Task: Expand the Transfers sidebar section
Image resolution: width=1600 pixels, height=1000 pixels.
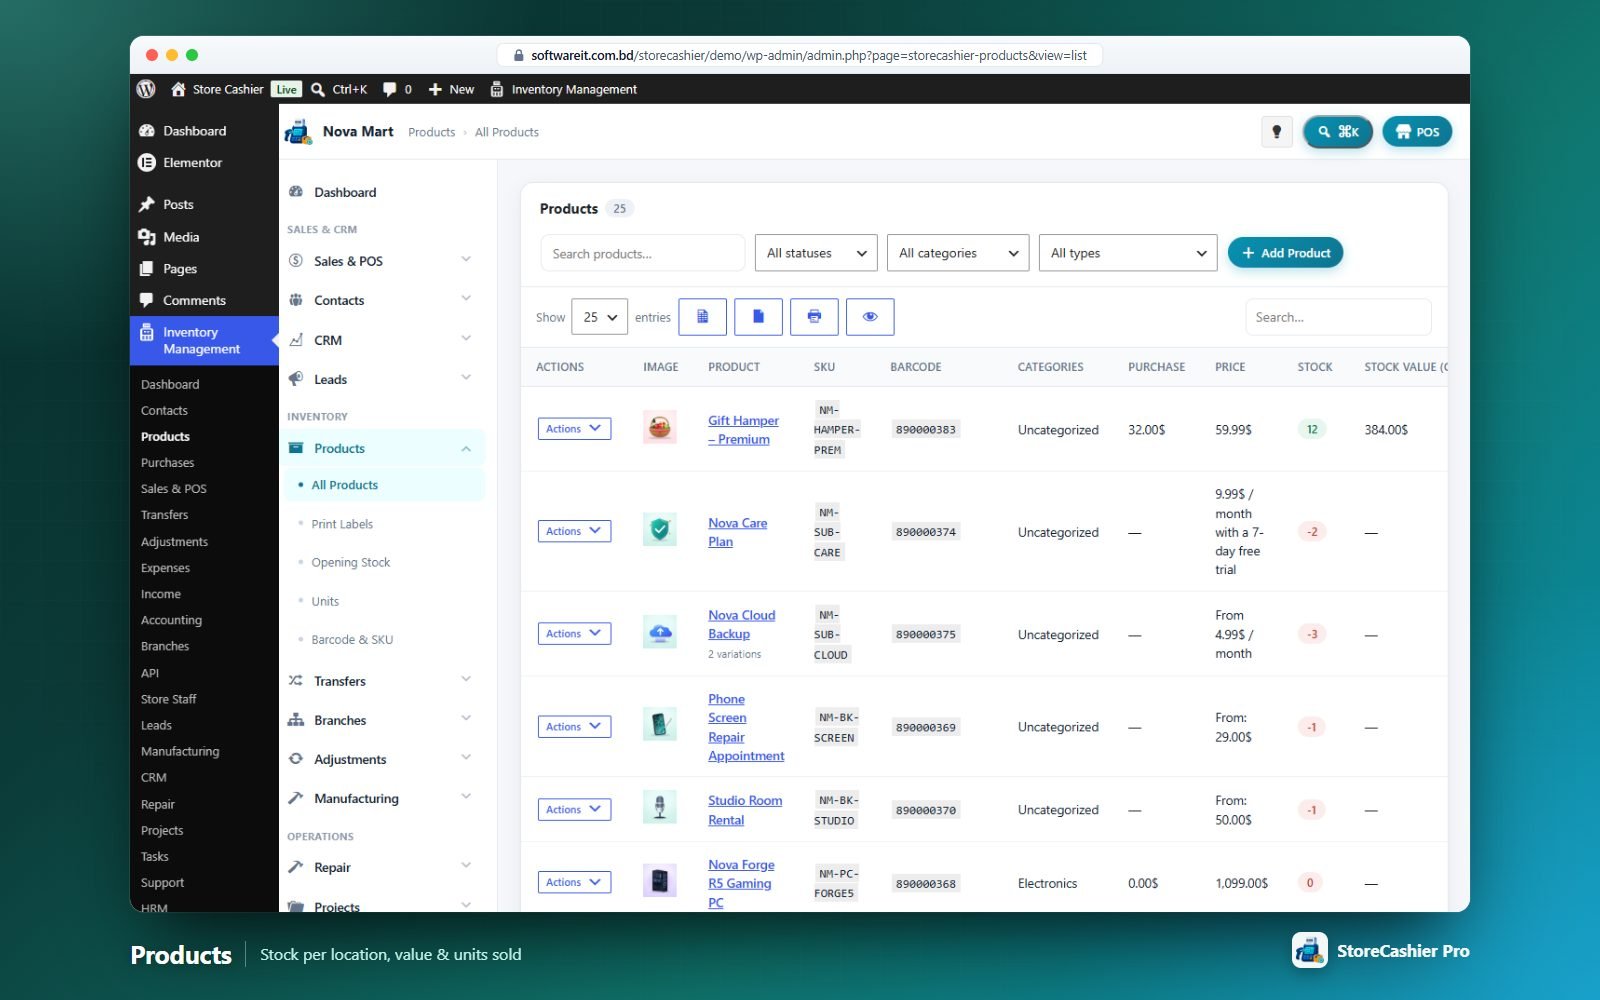Action: pos(382,681)
